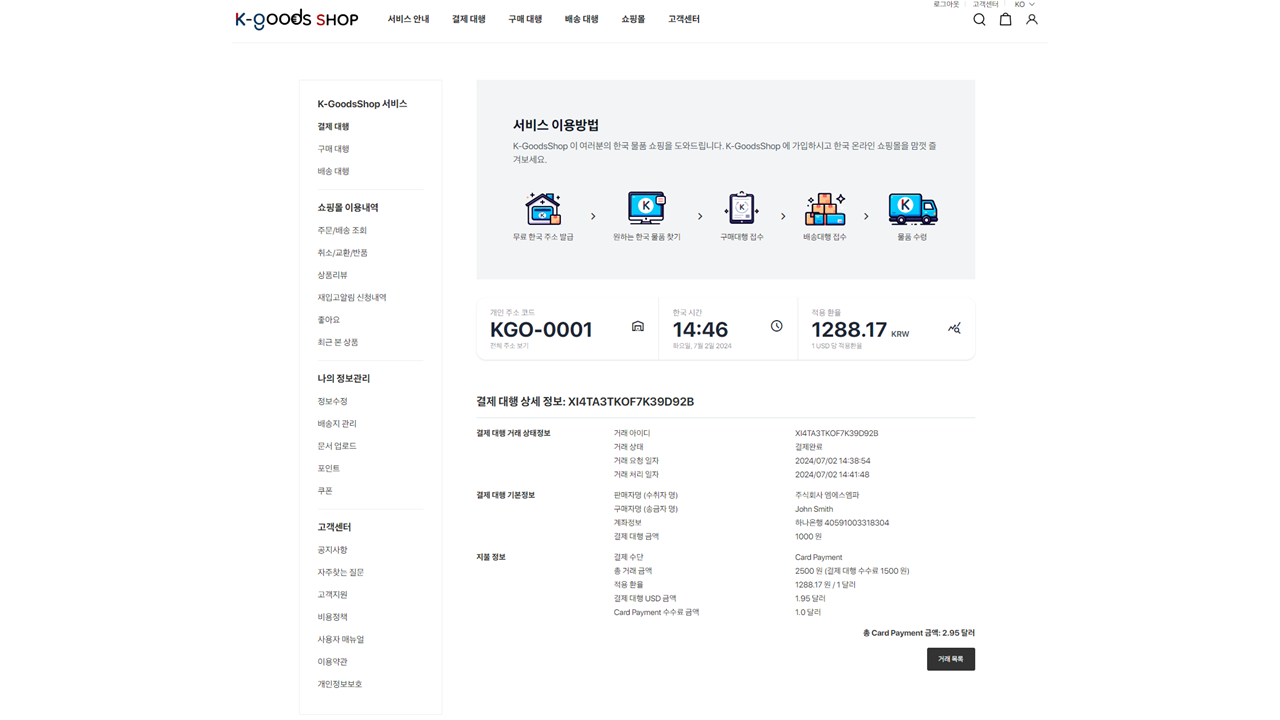
Task: Click the 거래 목록 button
Action: click(x=950, y=659)
